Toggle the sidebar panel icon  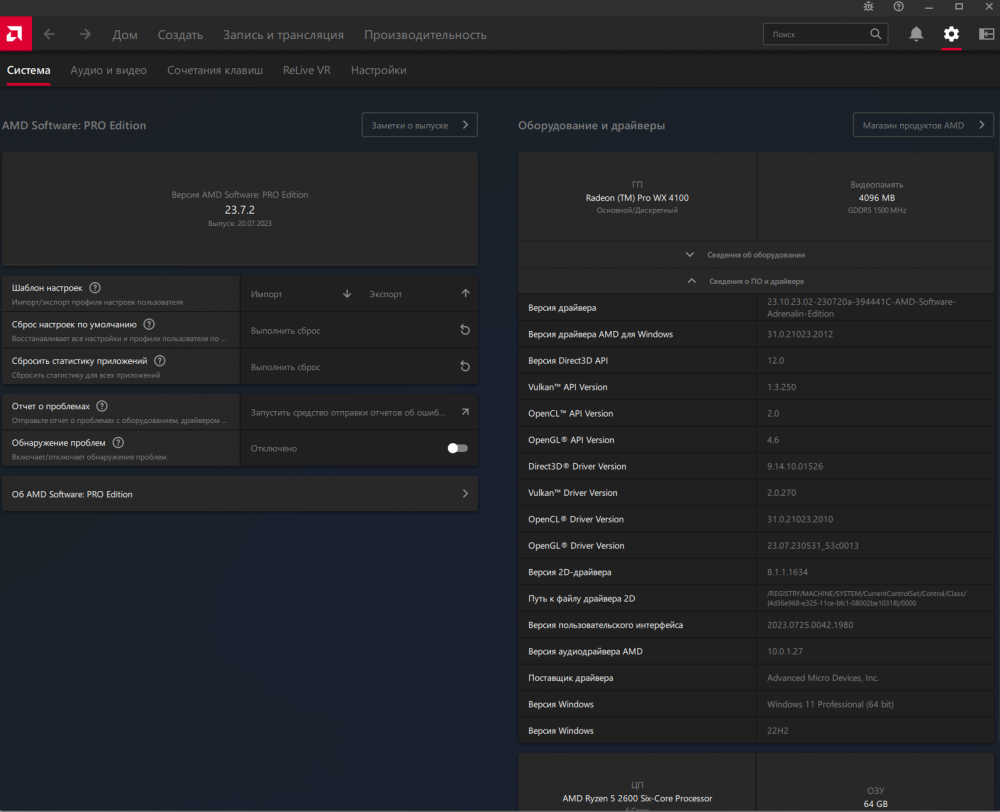point(986,34)
